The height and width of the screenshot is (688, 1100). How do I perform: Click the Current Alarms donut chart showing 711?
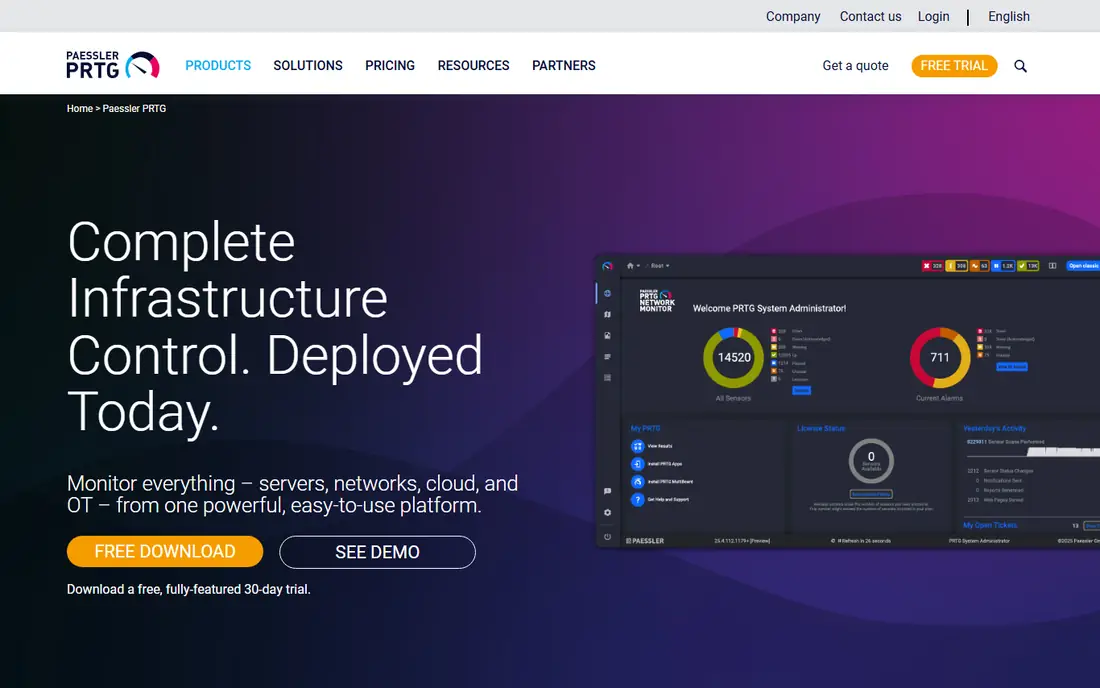[939, 358]
